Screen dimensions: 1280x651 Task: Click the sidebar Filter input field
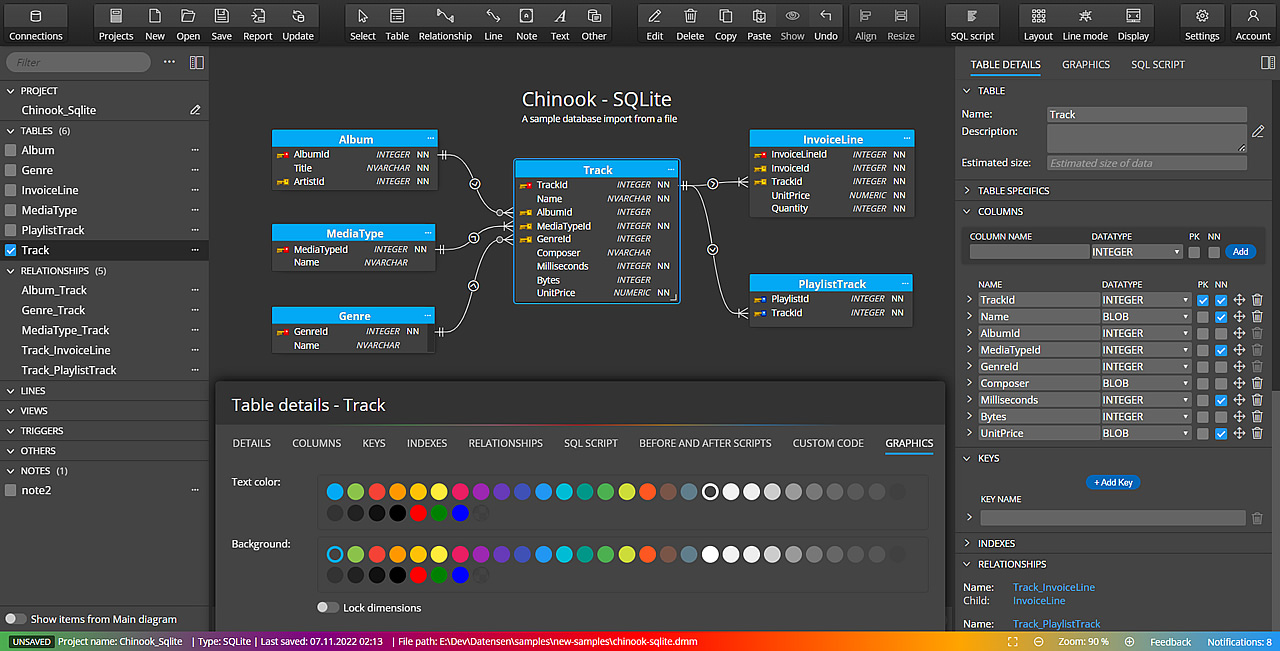78,62
